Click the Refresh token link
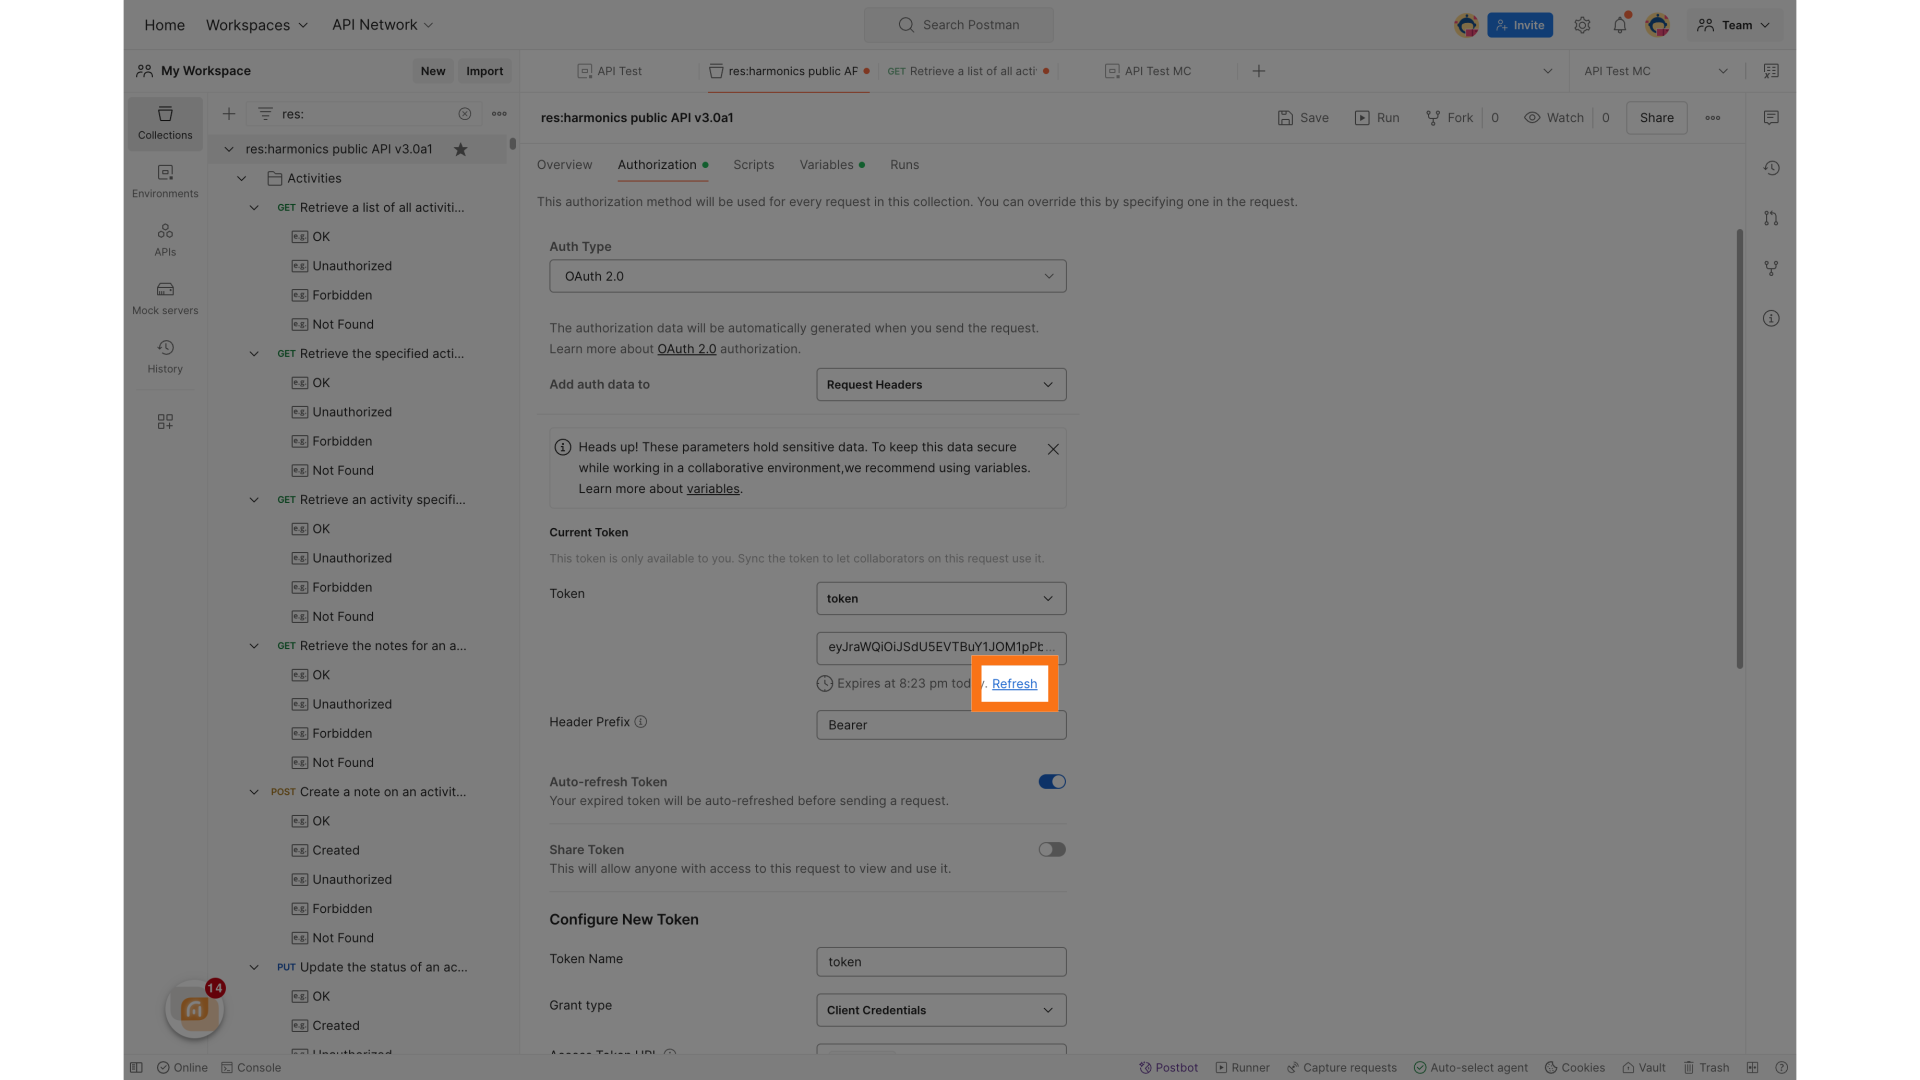 pyautogui.click(x=1014, y=684)
